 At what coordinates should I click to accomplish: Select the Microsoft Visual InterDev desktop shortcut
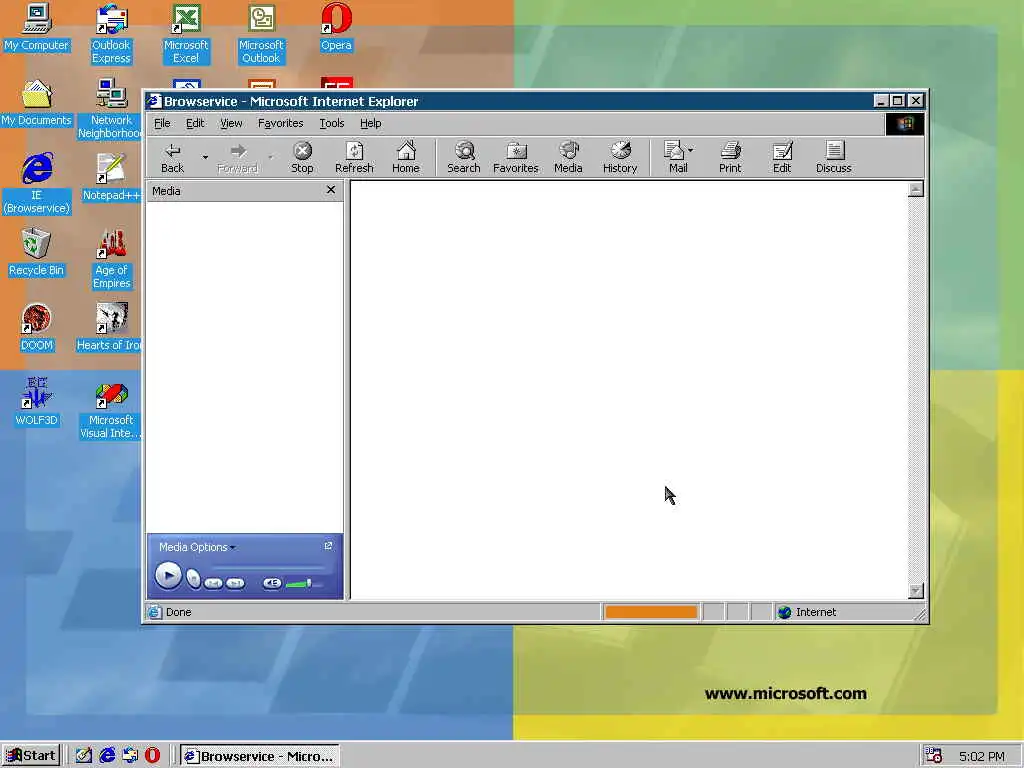(x=110, y=409)
